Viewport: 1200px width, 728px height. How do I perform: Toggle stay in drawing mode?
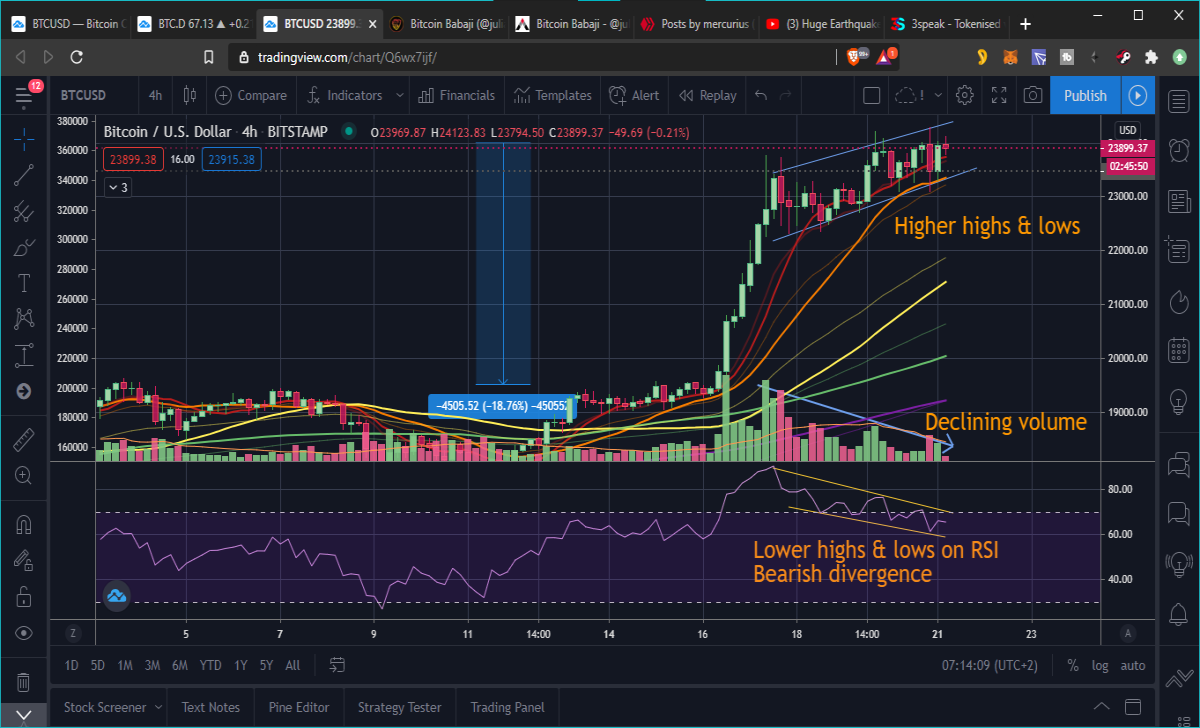click(24, 560)
